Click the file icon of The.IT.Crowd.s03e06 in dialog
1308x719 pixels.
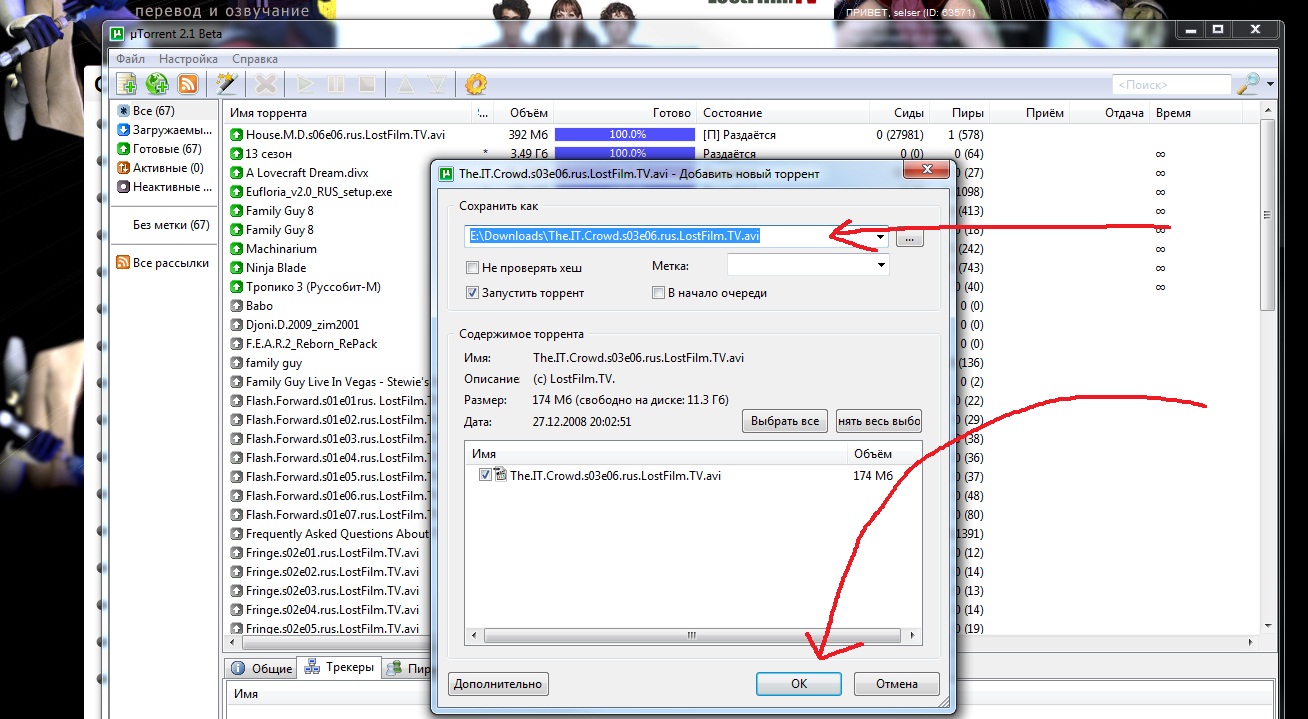coord(501,475)
